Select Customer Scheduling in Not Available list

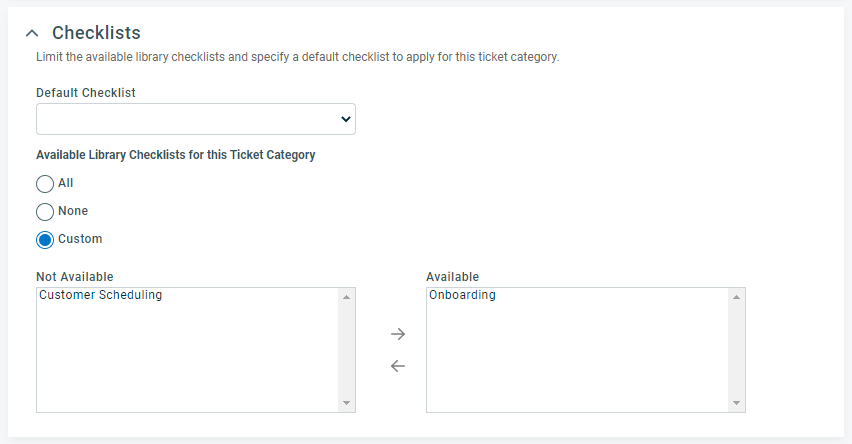100,295
